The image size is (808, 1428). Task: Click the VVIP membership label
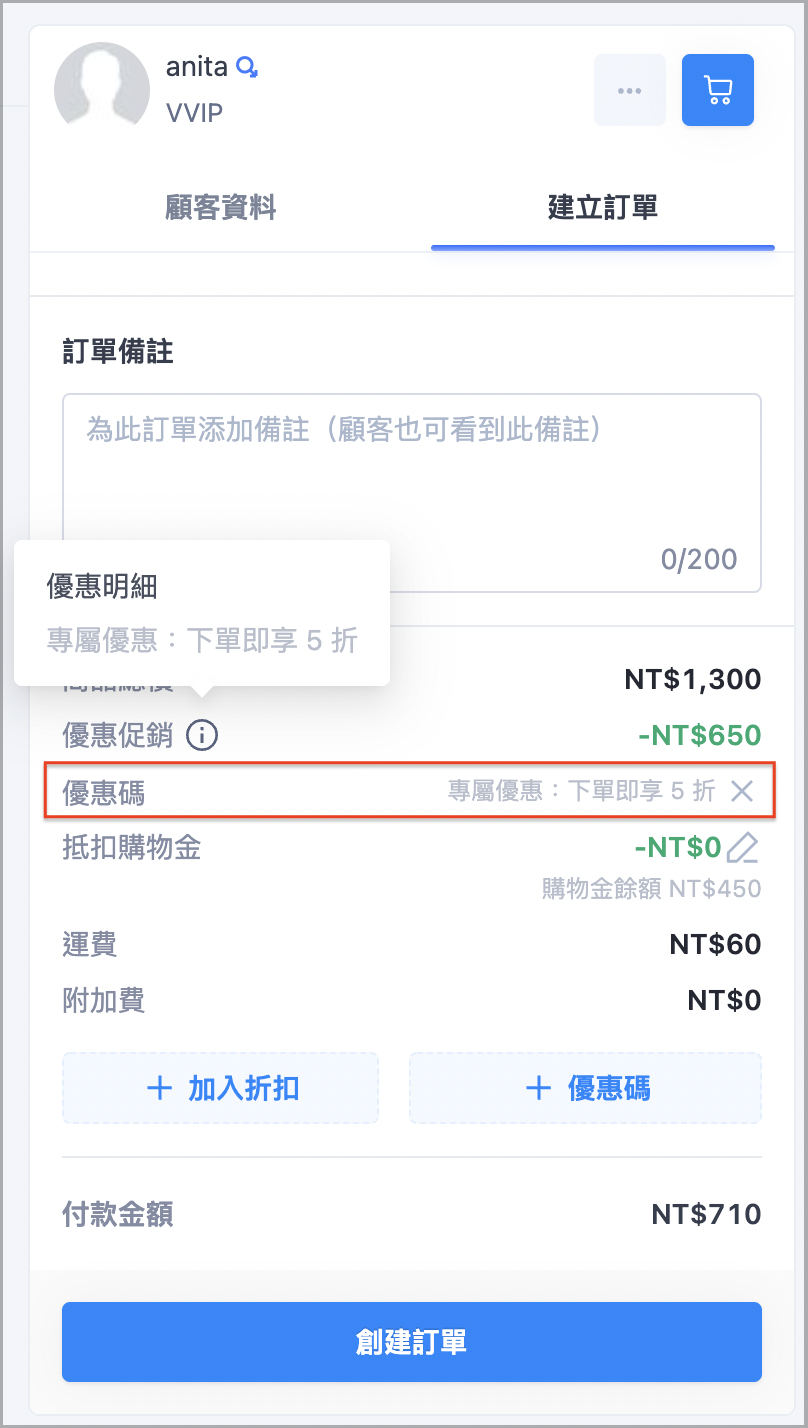tap(195, 112)
